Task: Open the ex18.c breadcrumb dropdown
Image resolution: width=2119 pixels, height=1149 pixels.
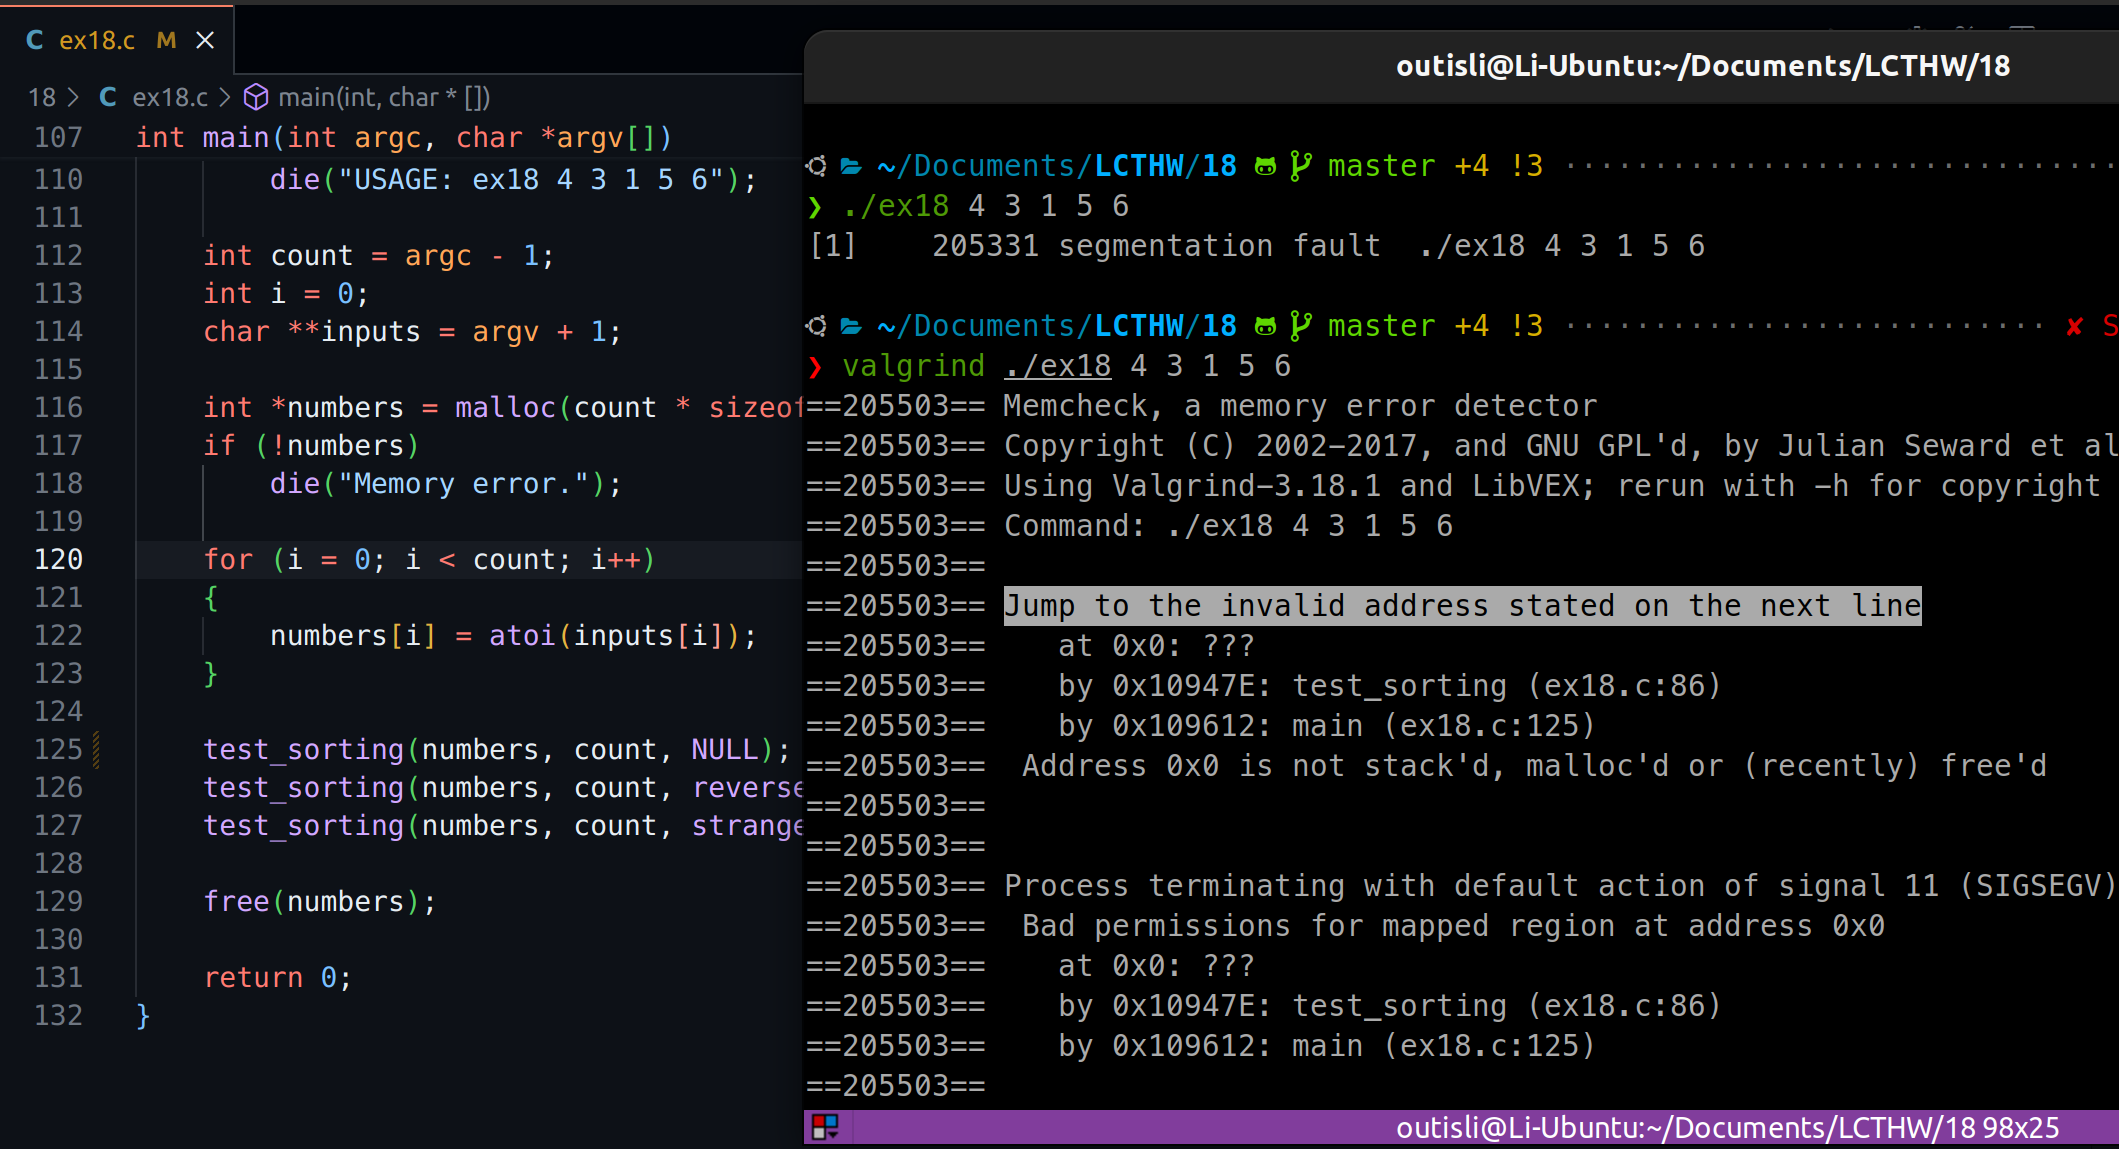Action: pyautogui.click(x=170, y=97)
